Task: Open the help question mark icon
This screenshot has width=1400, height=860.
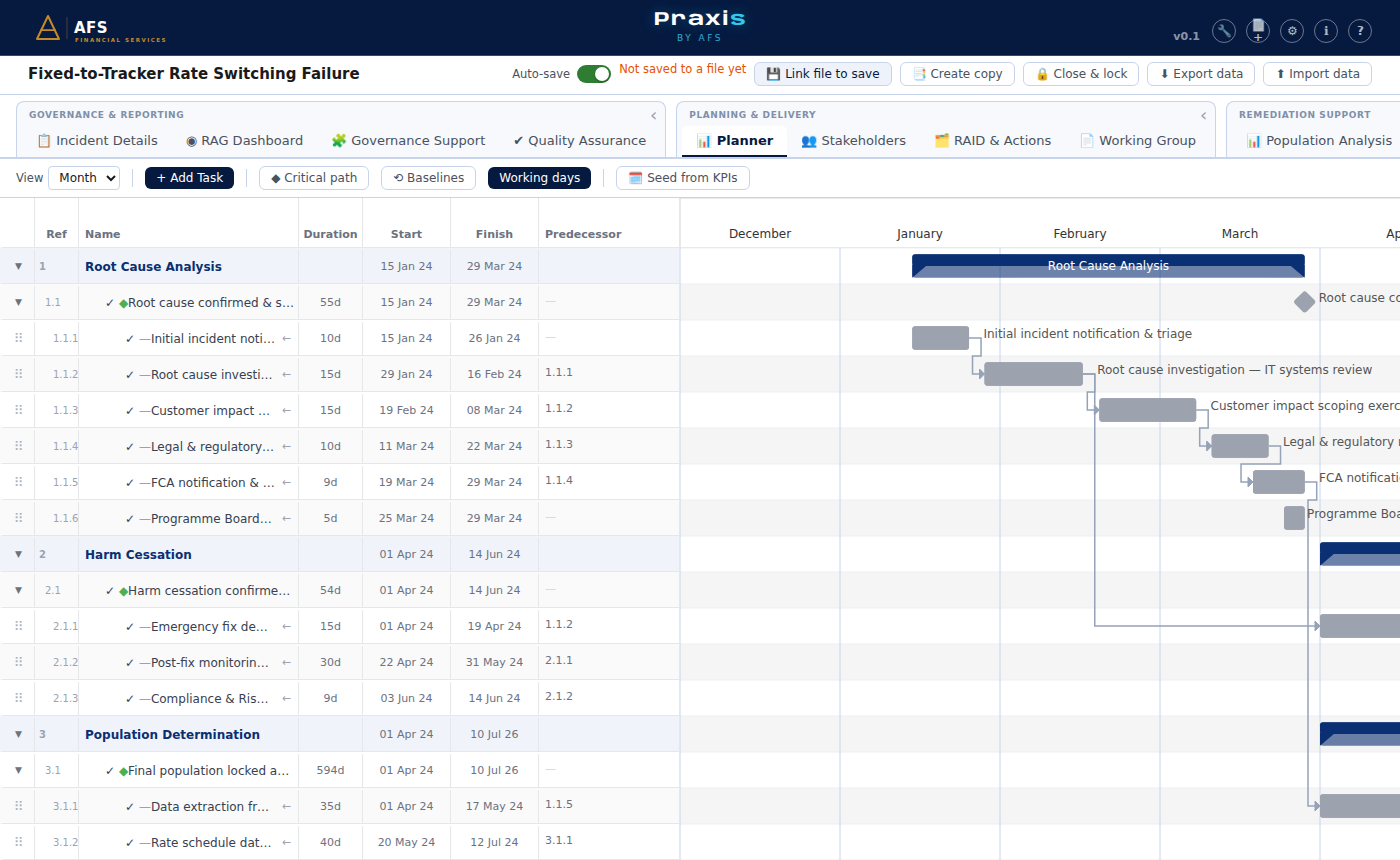Action: 1360,31
